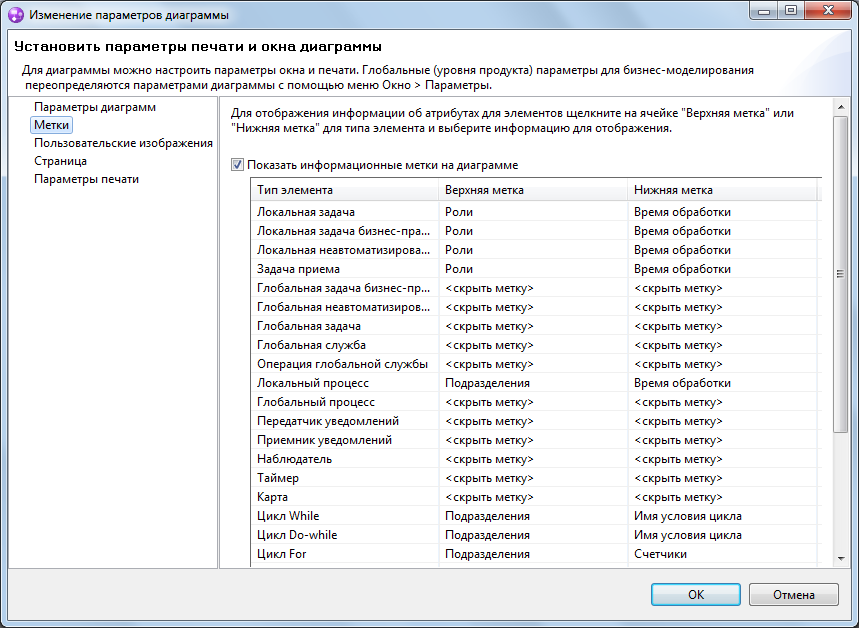This screenshot has height=628, width=859.
Task: Click top label cell for 'Таймер' row
Action: point(532,478)
